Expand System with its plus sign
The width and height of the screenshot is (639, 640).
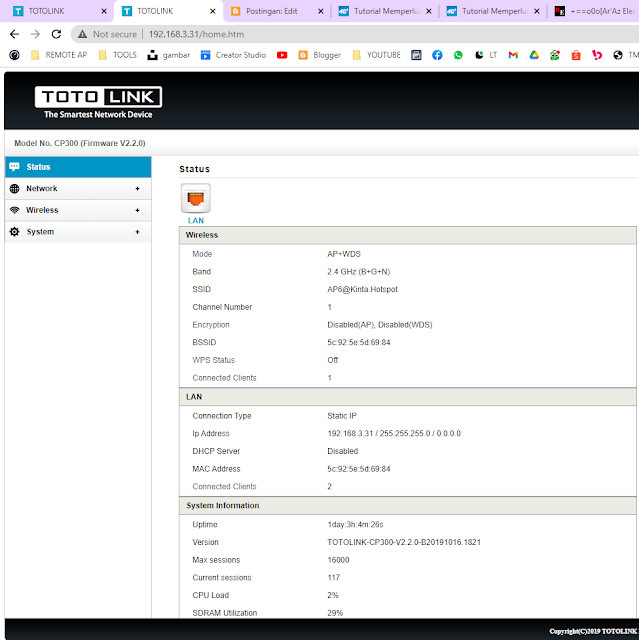coord(138,232)
